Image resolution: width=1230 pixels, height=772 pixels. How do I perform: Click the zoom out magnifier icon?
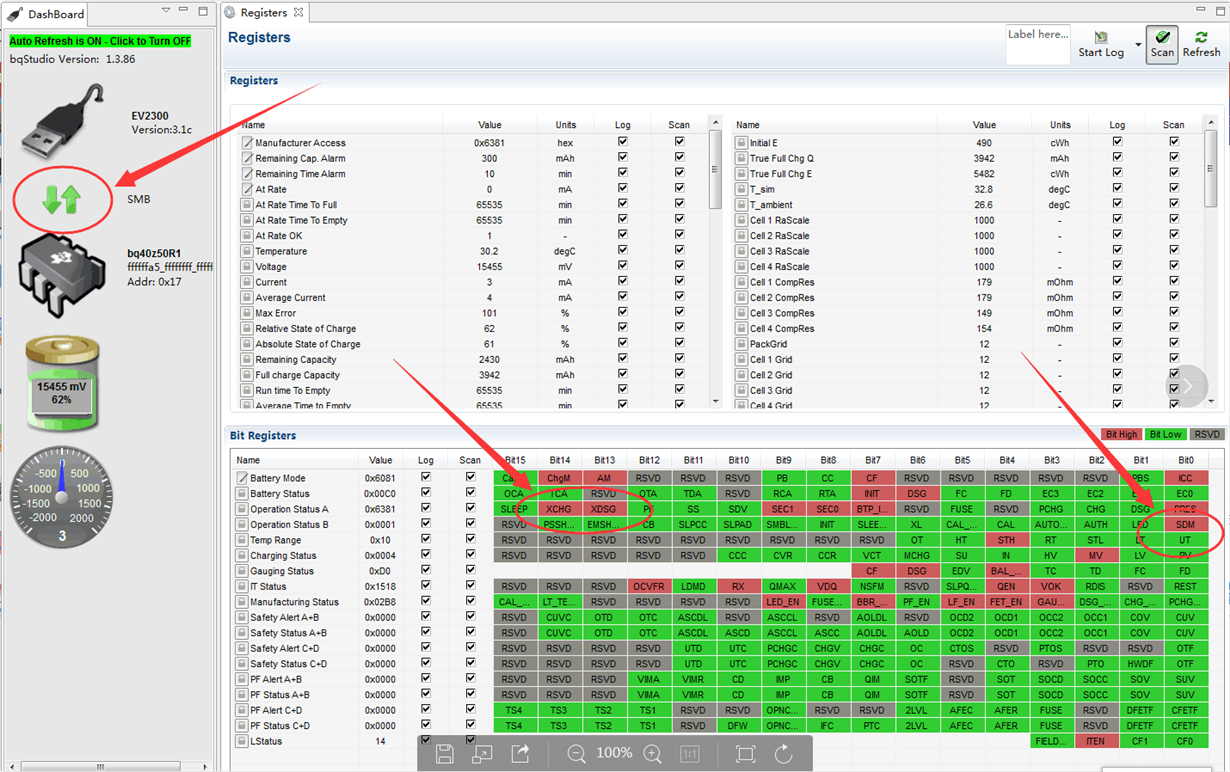pos(577,754)
